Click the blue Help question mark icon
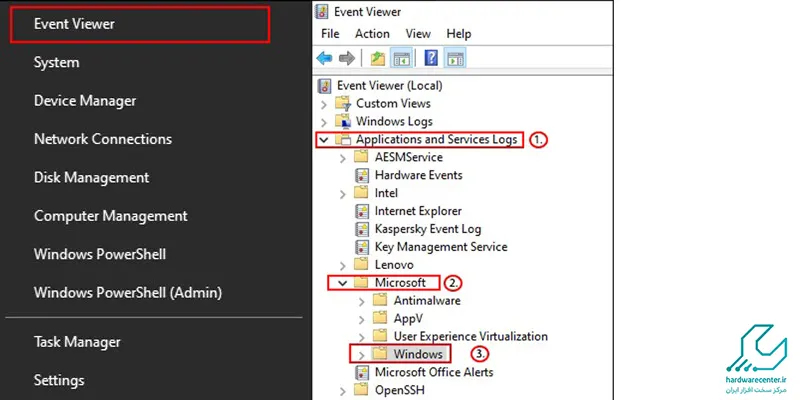The image size is (800, 400). coord(431,58)
